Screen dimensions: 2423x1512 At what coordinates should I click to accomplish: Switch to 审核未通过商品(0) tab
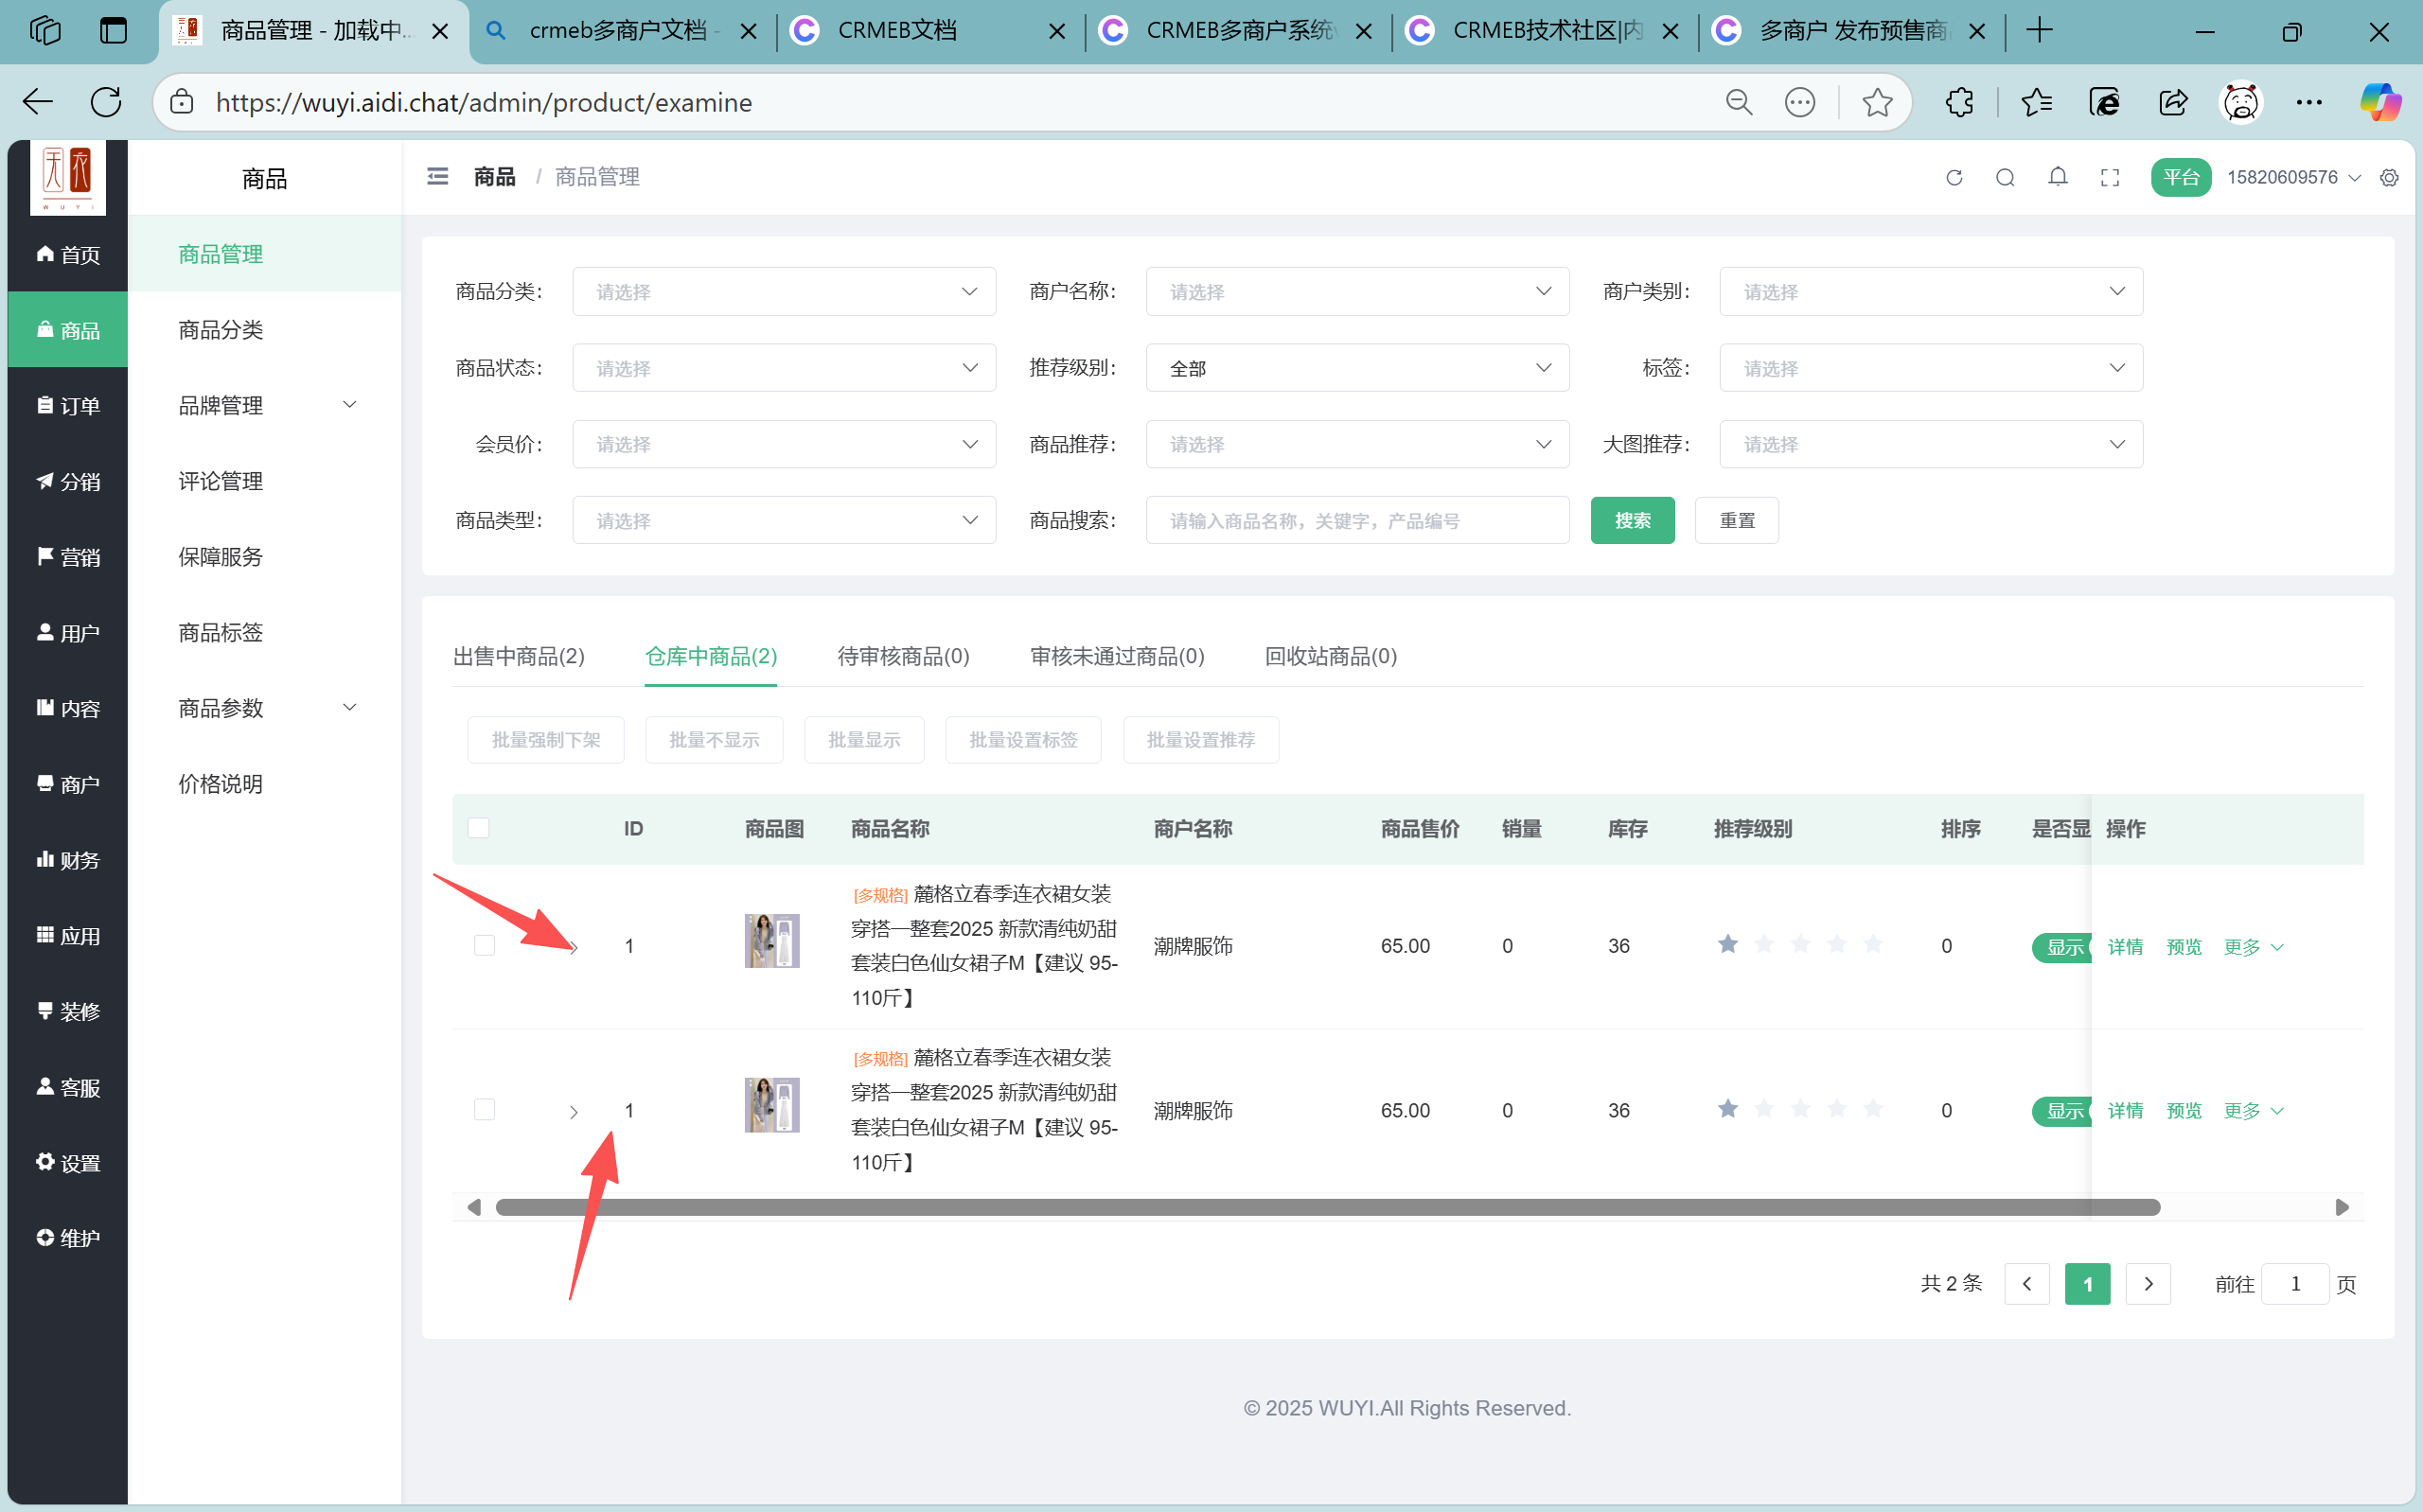[x=1117, y=656]
